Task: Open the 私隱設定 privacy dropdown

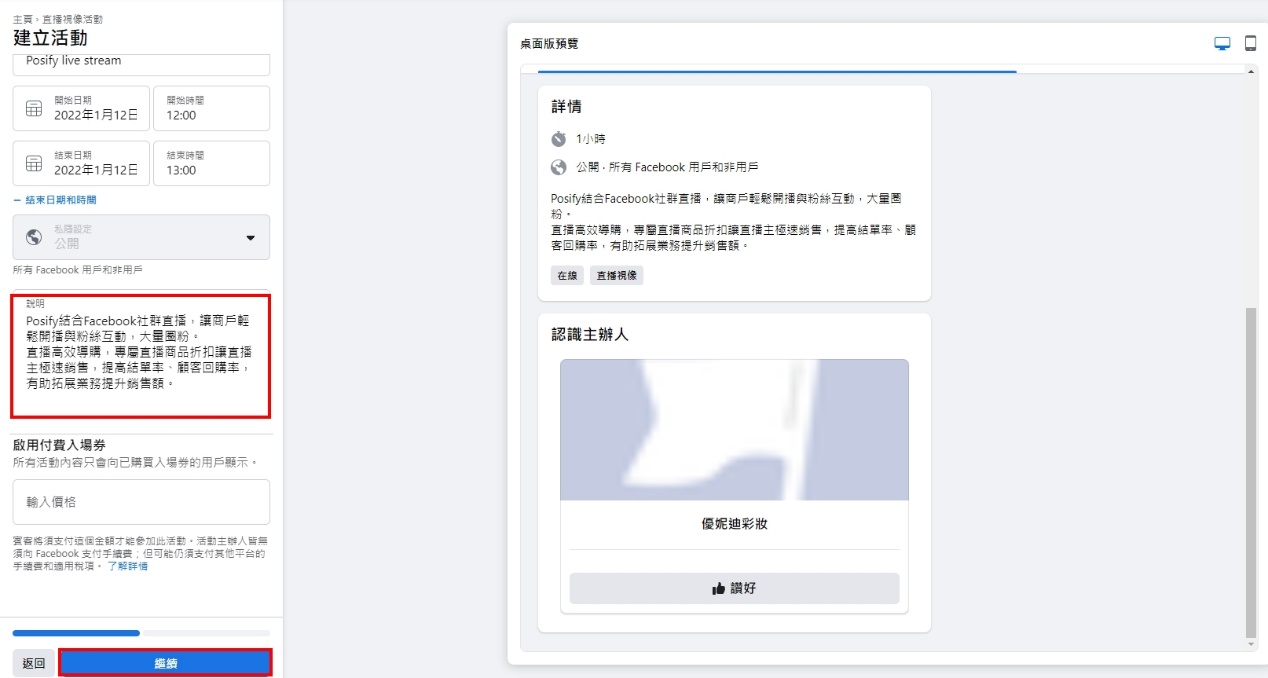Action: (141, 237)
